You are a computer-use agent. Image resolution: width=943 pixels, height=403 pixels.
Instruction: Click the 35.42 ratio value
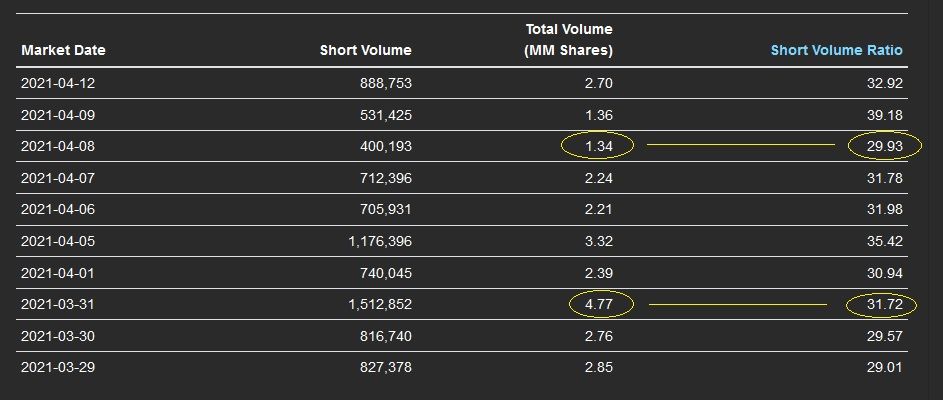[x=885, y=241]
